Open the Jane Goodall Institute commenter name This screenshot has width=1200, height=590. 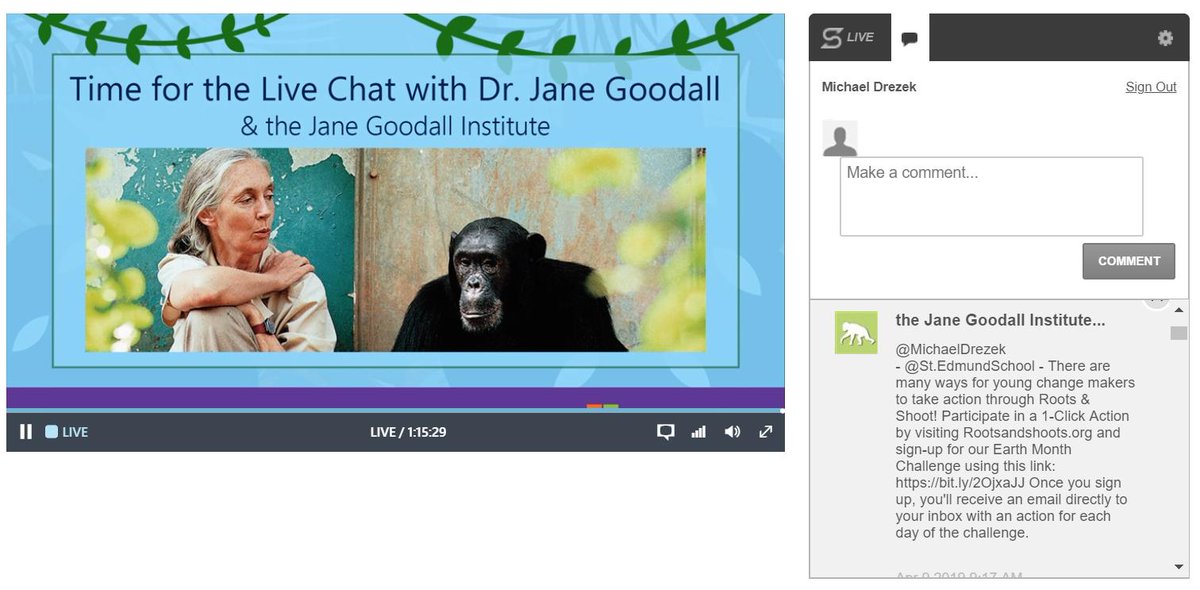click(x=1000, y=320)
